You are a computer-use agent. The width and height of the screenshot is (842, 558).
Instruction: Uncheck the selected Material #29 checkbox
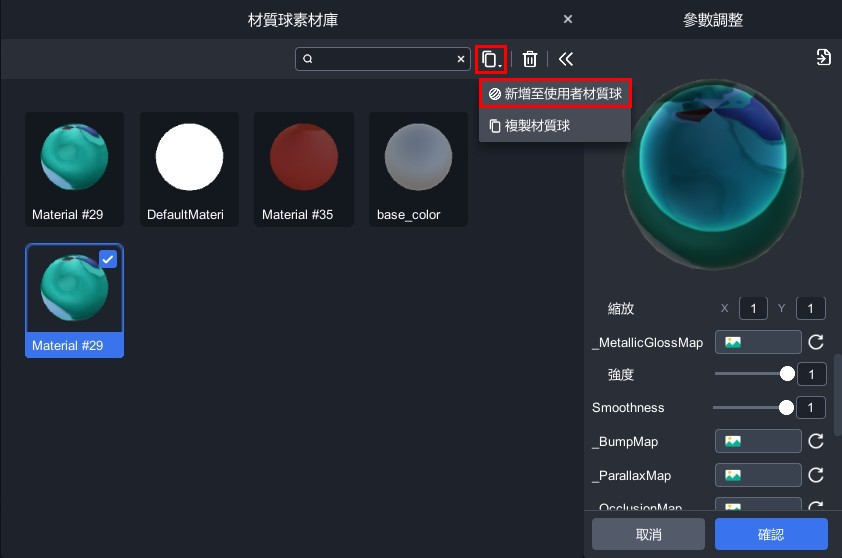coord(108,259)
